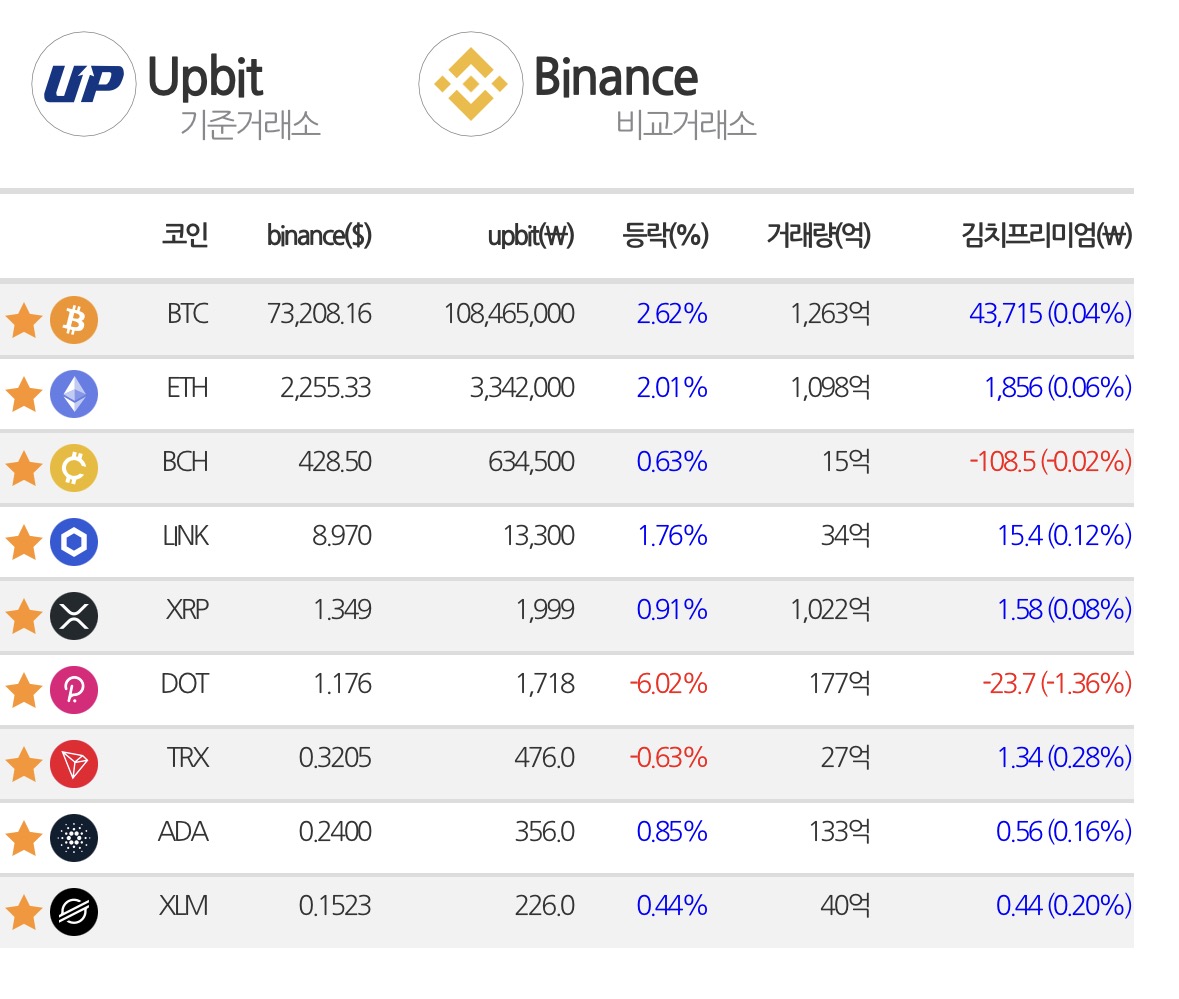Click the Stellar XLM coin icon

click(x=74, y=913)
